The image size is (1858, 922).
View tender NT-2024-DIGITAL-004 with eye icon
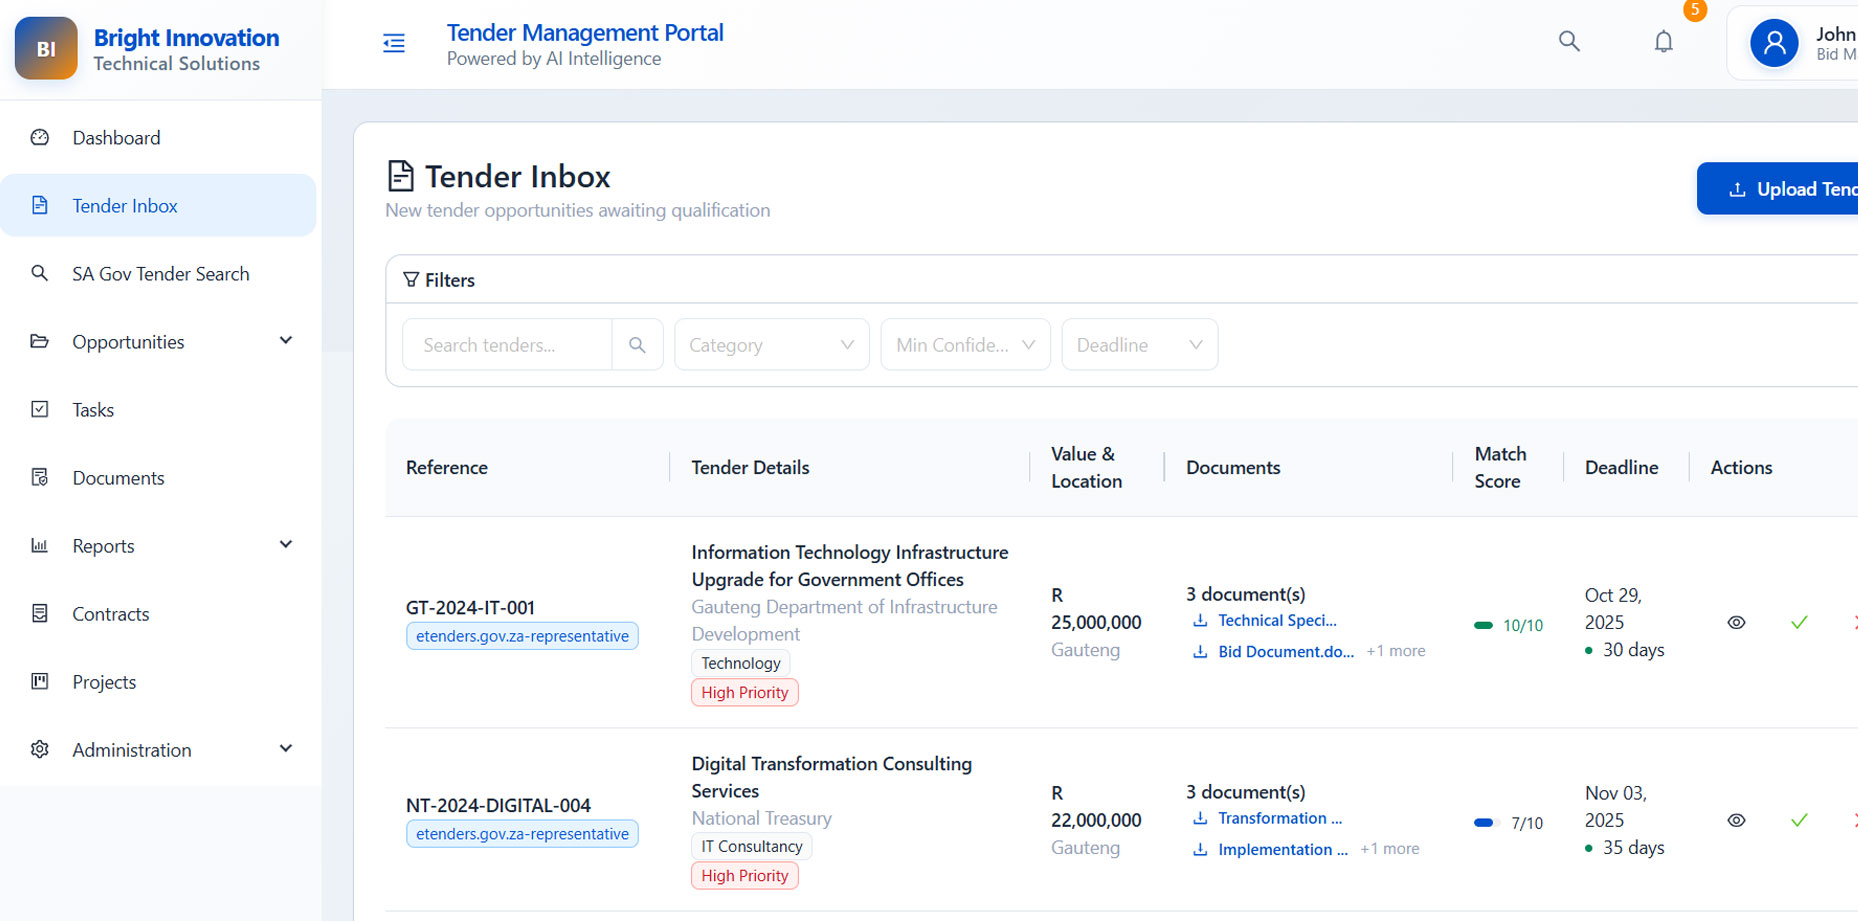tap(1736, 821)
